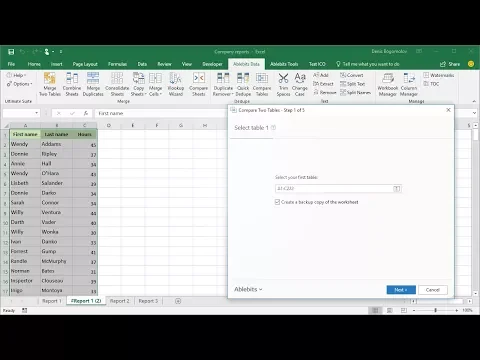Select cell containing Addams
Image resolution: width=480 pixels, height=360 pixels.
56,144
